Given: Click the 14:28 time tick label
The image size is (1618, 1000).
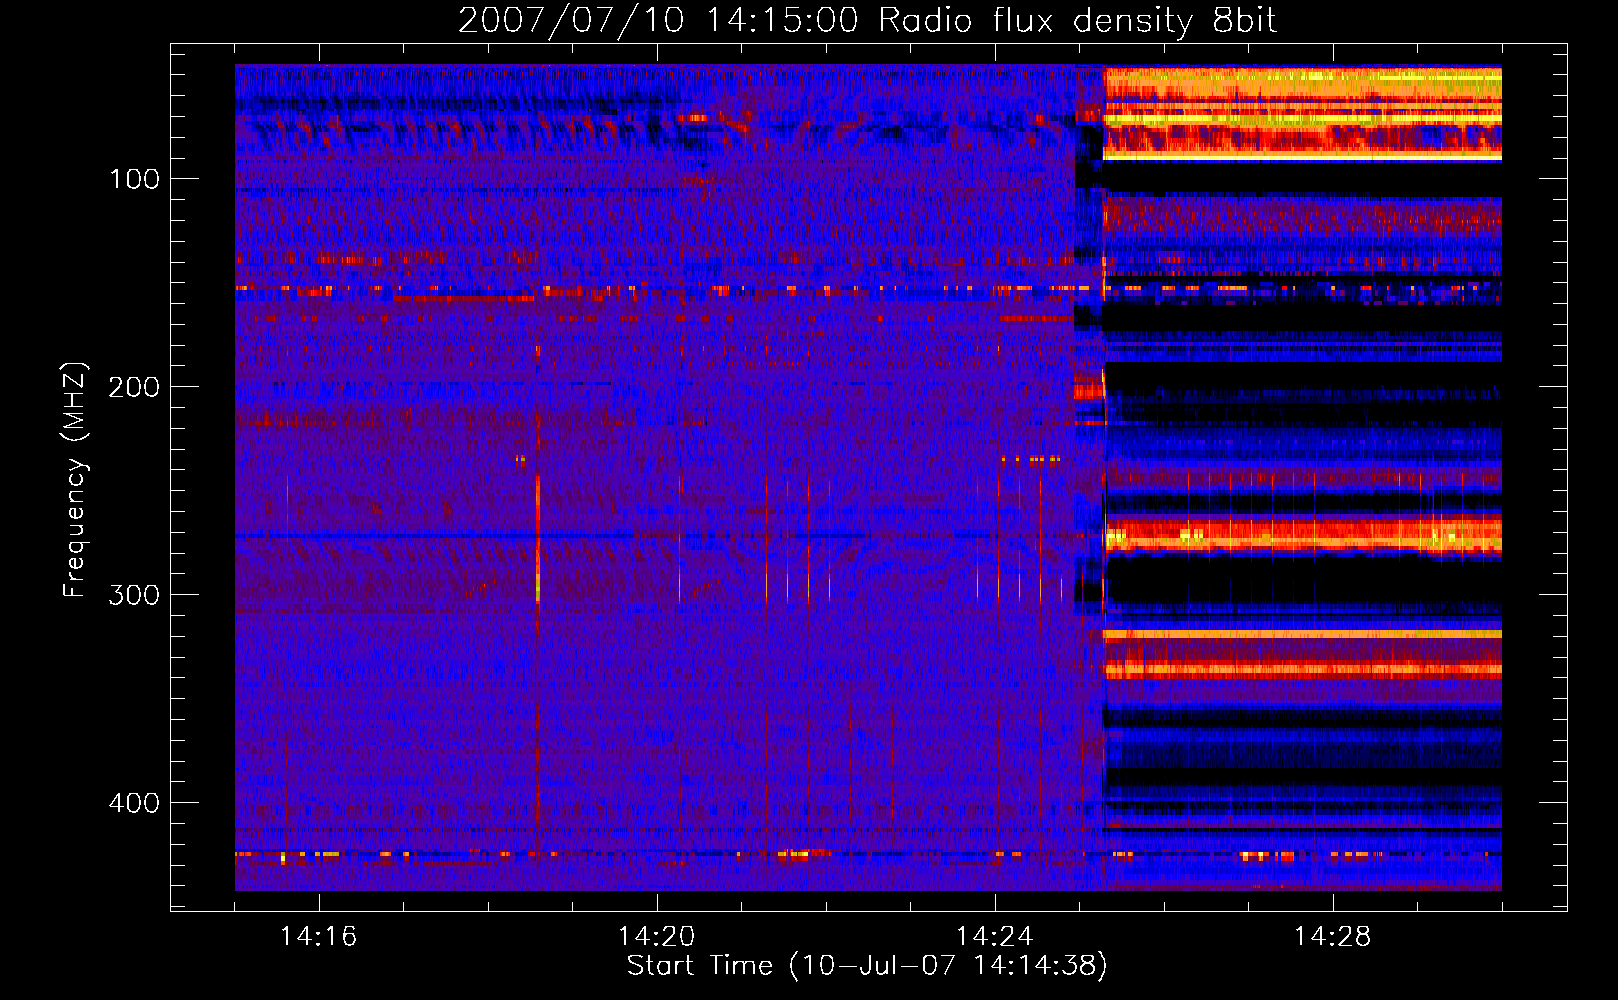Looking at the screenshot, I should (1332, 936).
